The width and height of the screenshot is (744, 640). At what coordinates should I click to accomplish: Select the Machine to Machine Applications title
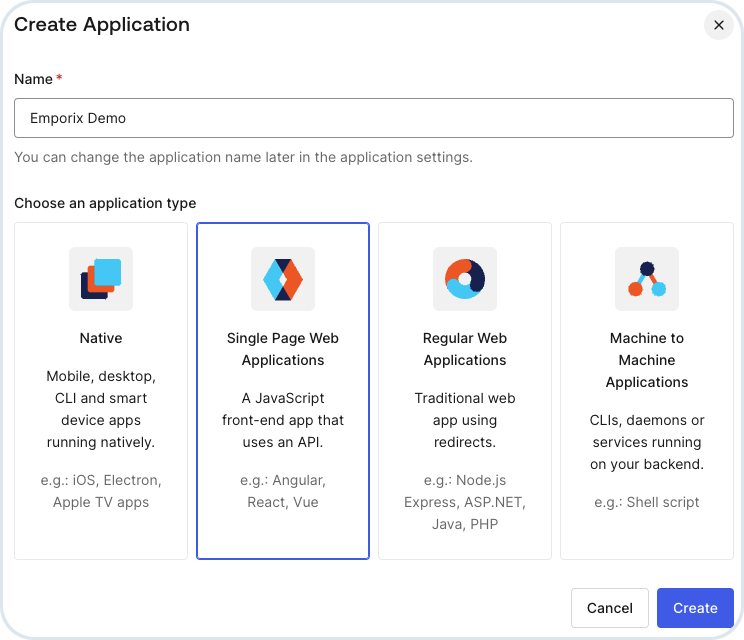tap(647, 360)
